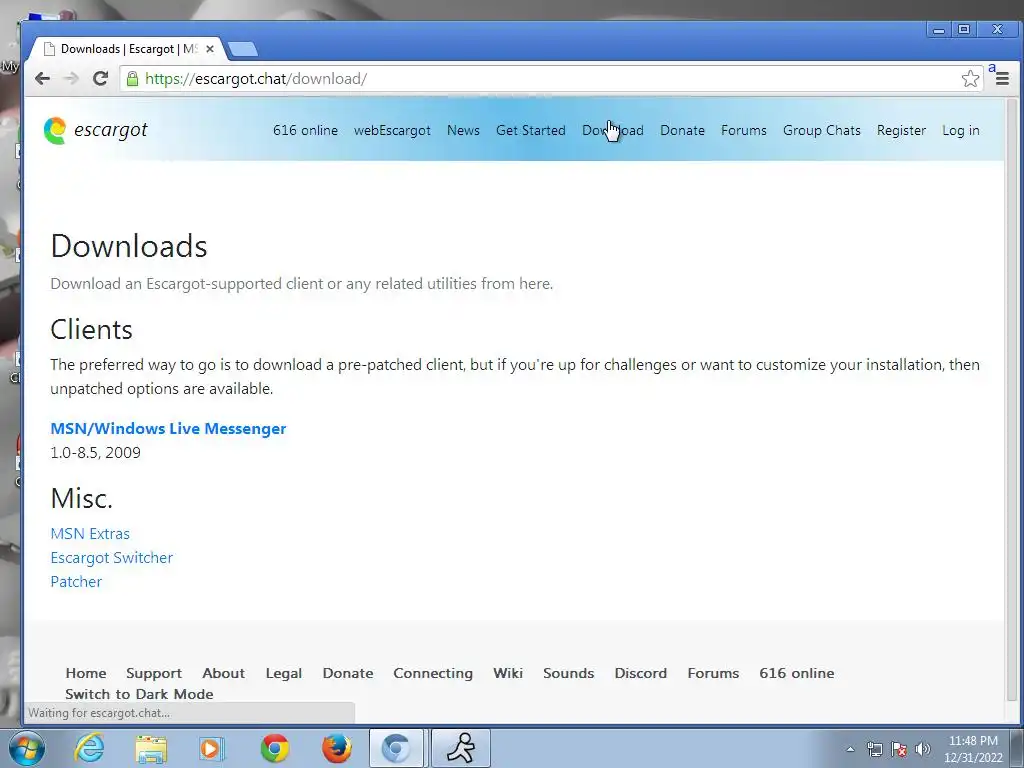The image size is (1024, 768).
Task: Open Windows Explorer folder on taskbar
Action: click(151, 748)
